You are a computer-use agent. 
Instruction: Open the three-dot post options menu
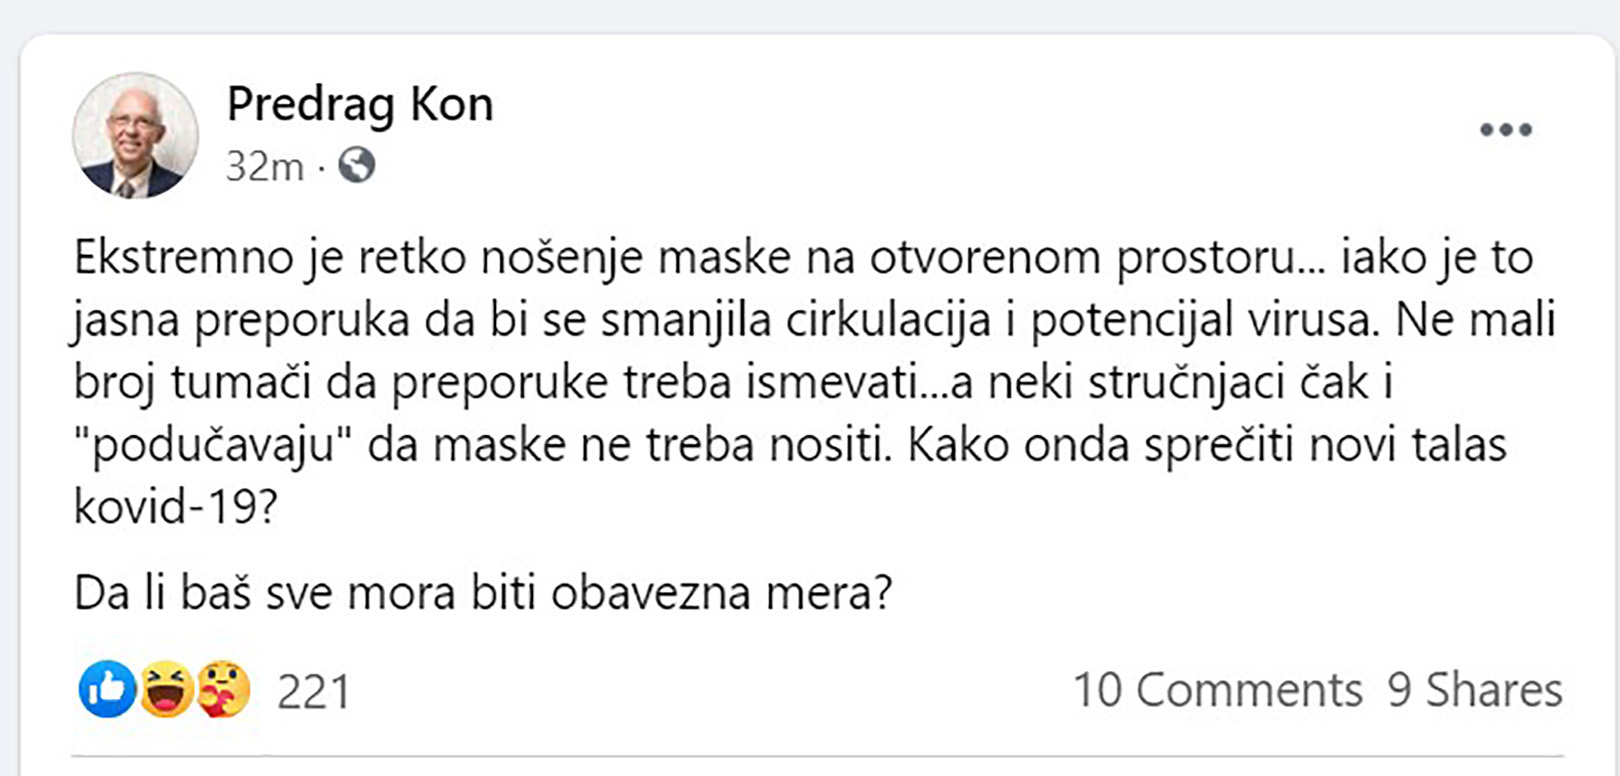1504,128
